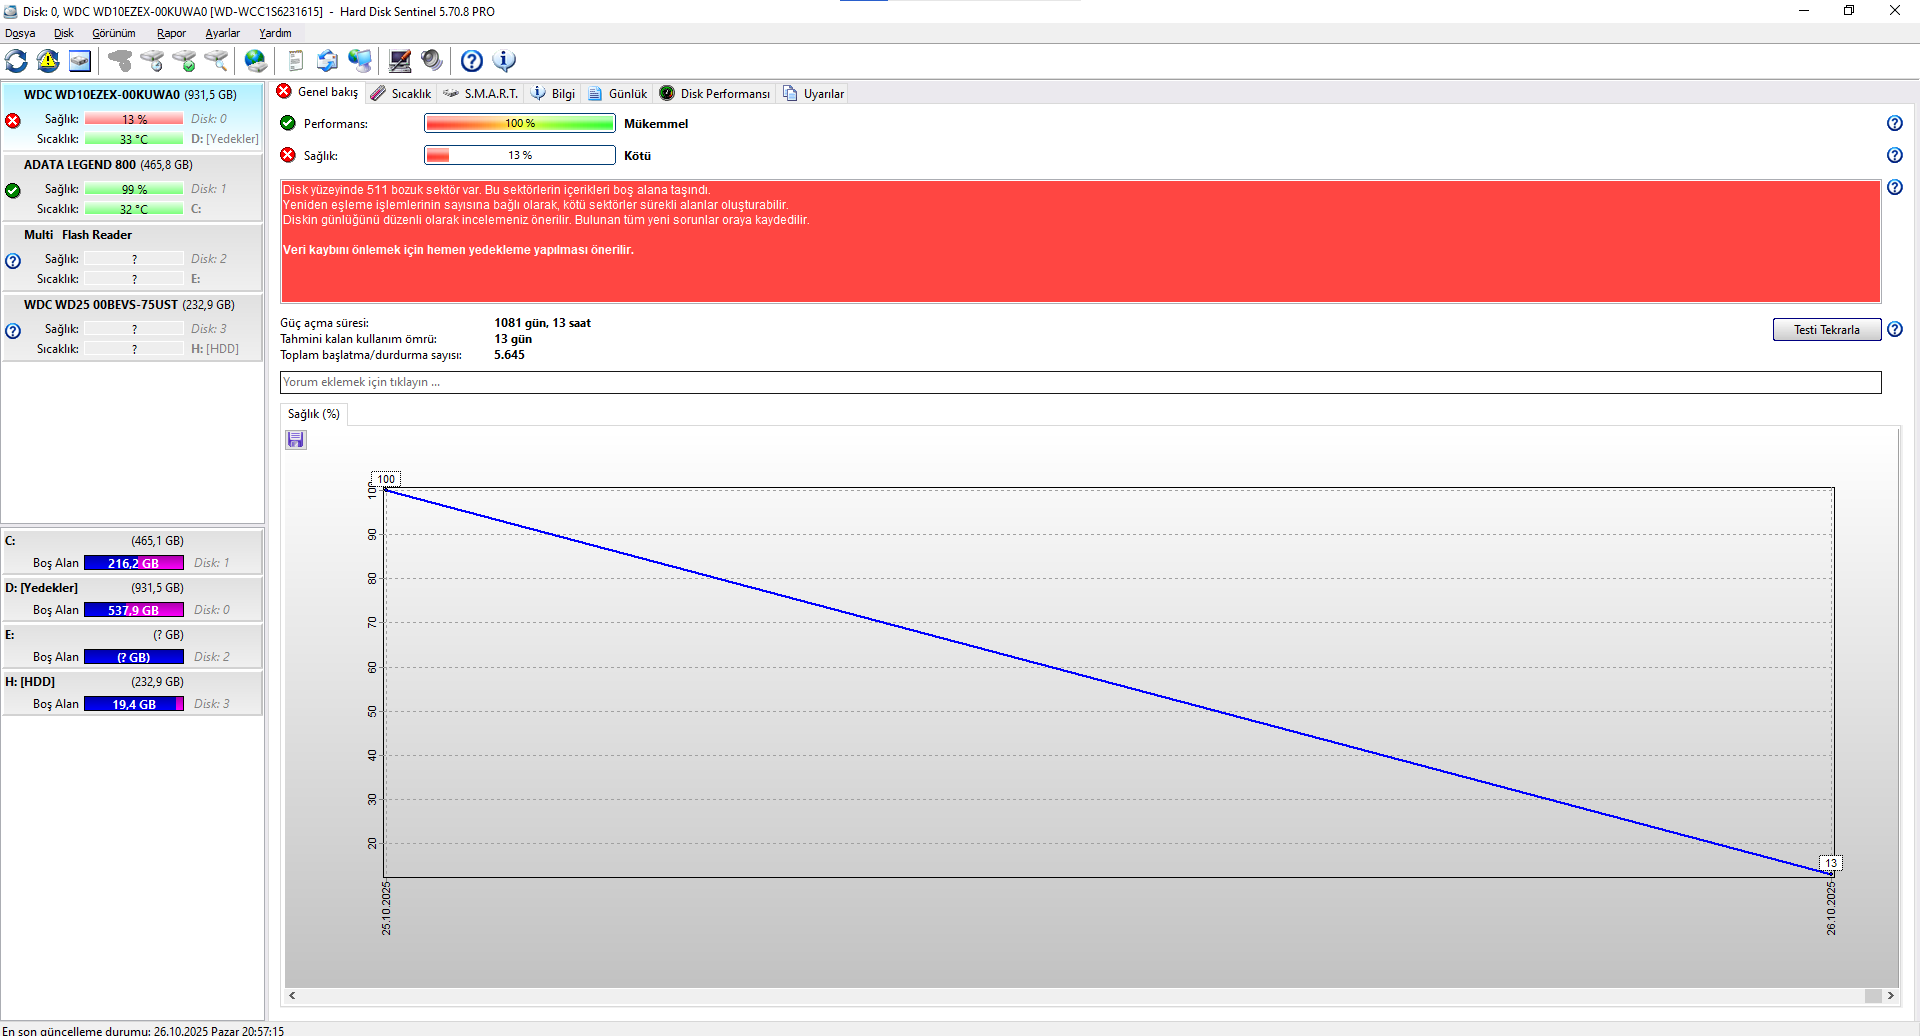This screenshot has width=1920, height=1036.
Task: Open the Rapor menu
Action: [x=171, y=33]
